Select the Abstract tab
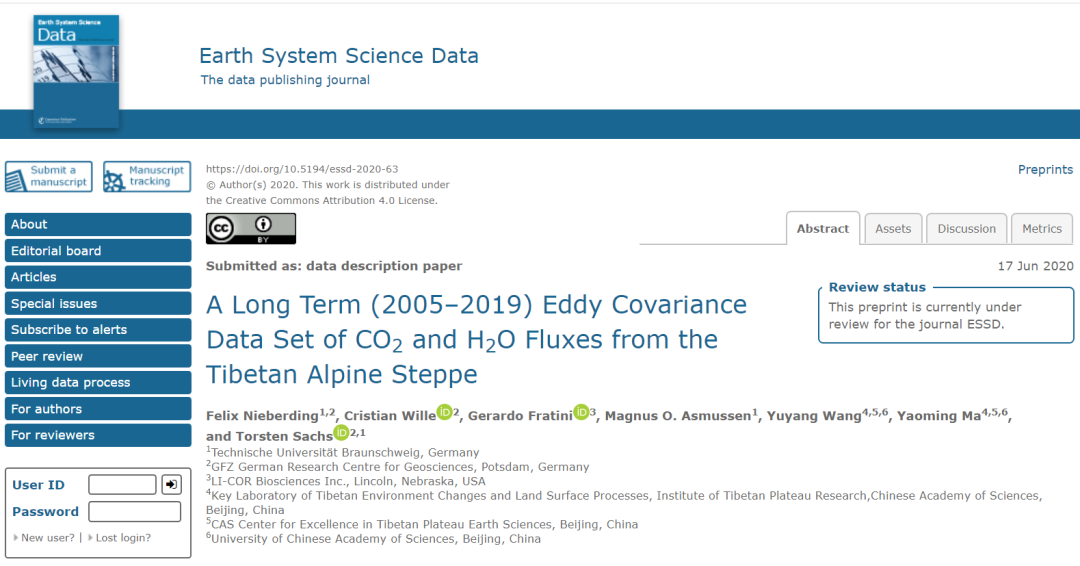The image size is (1080, 566). pos(822,229)
